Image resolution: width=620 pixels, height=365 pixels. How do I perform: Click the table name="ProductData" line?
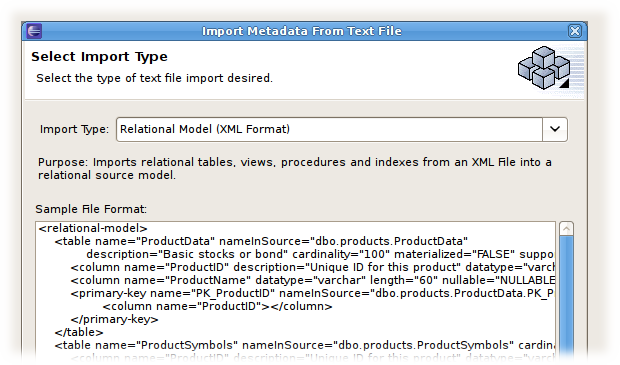261,241
